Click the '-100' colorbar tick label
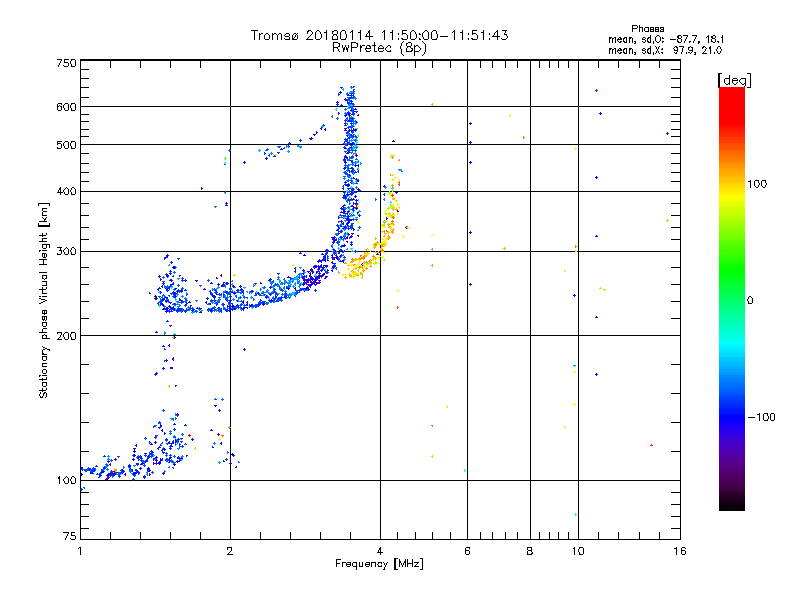This screenshot has width=800, height=600. 761,417
